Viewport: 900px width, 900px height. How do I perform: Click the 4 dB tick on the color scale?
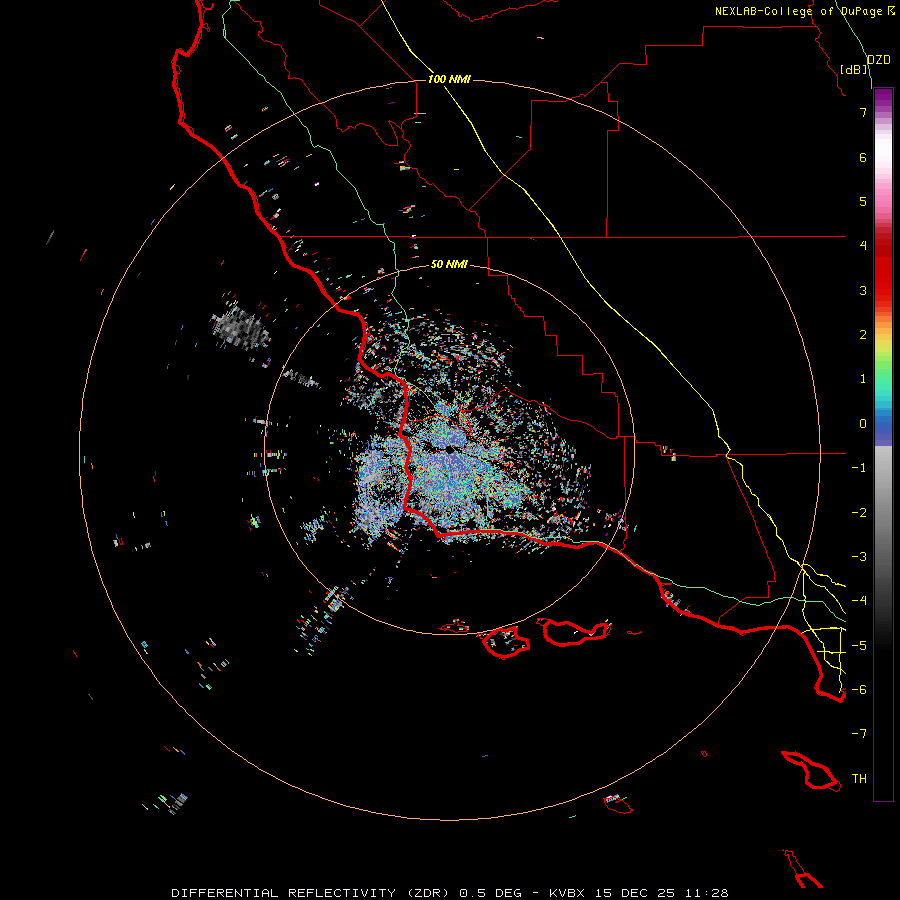click(x=863, y=246)
